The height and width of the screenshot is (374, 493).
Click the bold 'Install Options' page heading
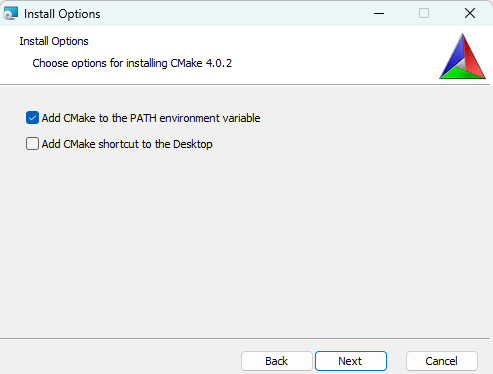54,41
